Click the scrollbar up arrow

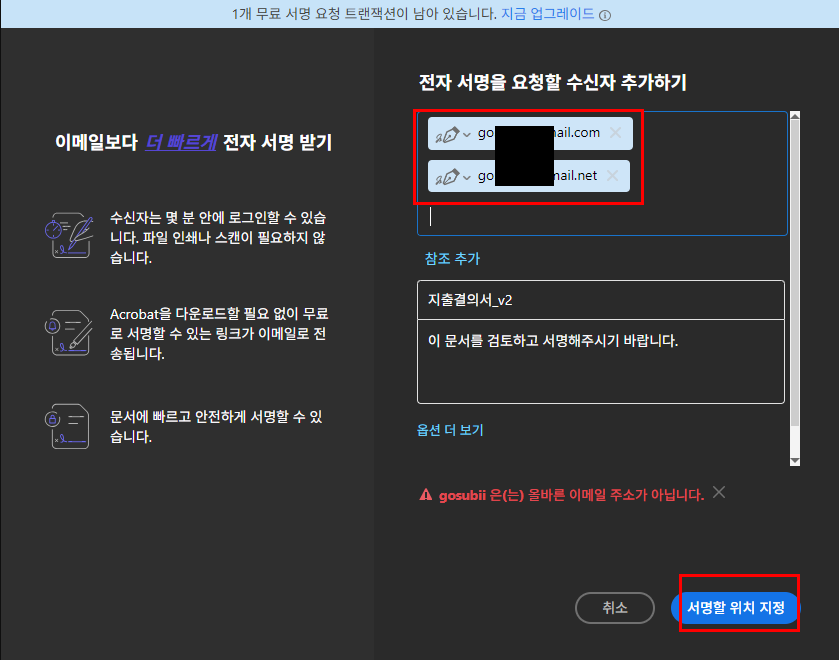click(x=795, y=116)
